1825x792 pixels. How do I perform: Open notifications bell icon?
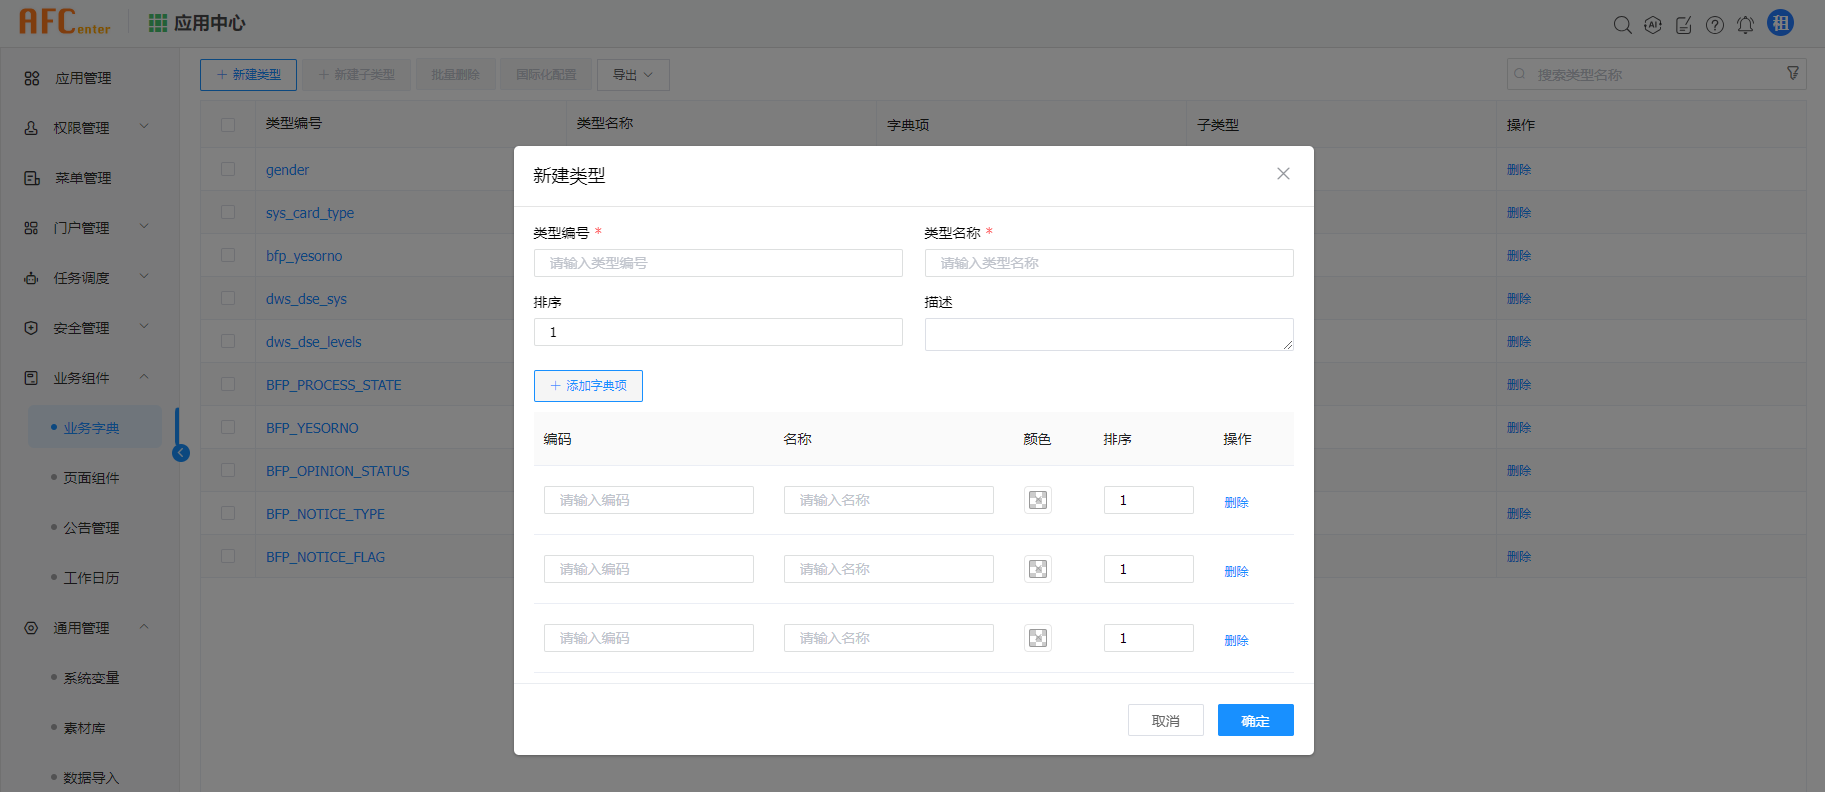click(x=1745, y=25)
